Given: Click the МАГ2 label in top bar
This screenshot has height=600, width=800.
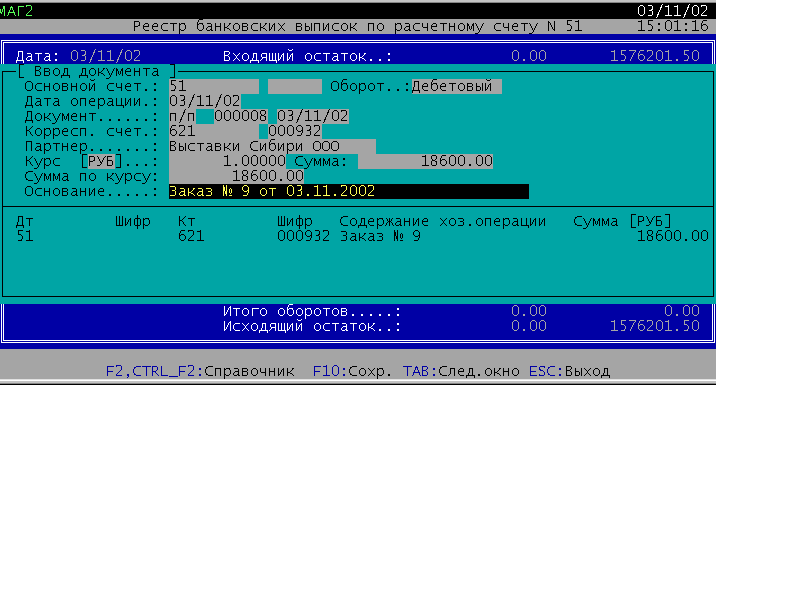Looking at the screenshot, I should point(16,11).
